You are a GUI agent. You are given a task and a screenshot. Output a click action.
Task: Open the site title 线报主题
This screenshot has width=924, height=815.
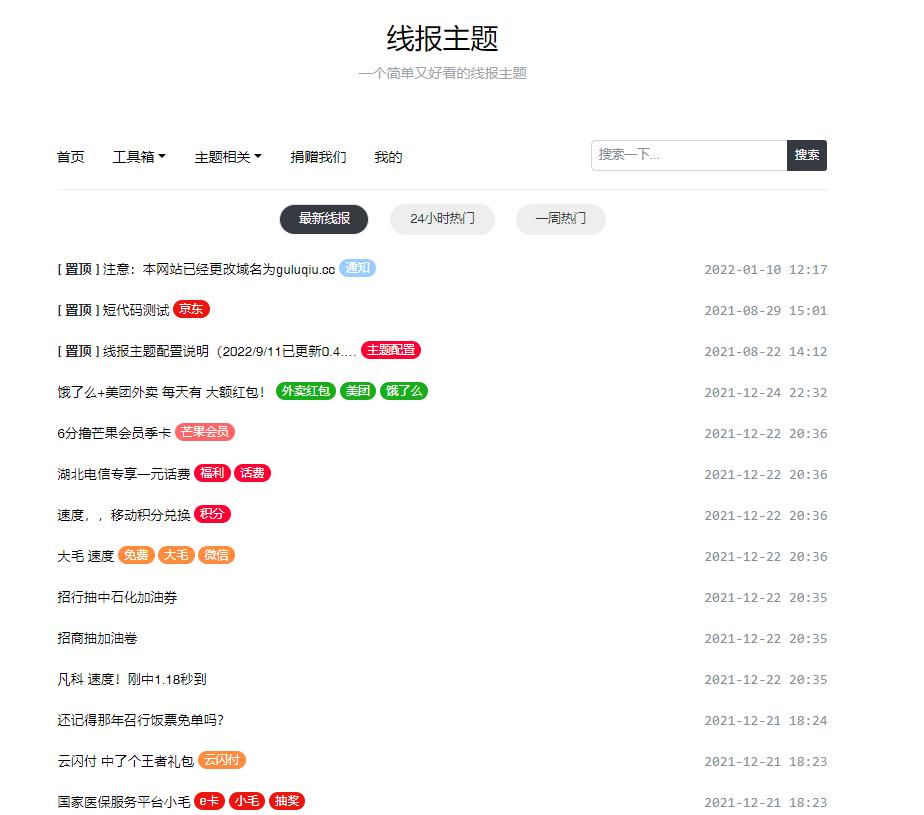point(442,39)
